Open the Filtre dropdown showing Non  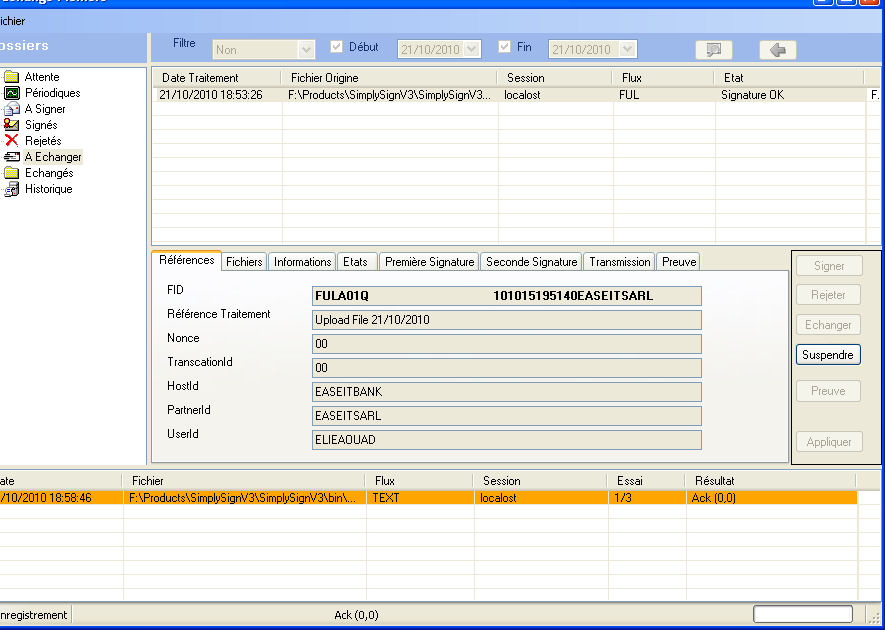coord(264,50)
